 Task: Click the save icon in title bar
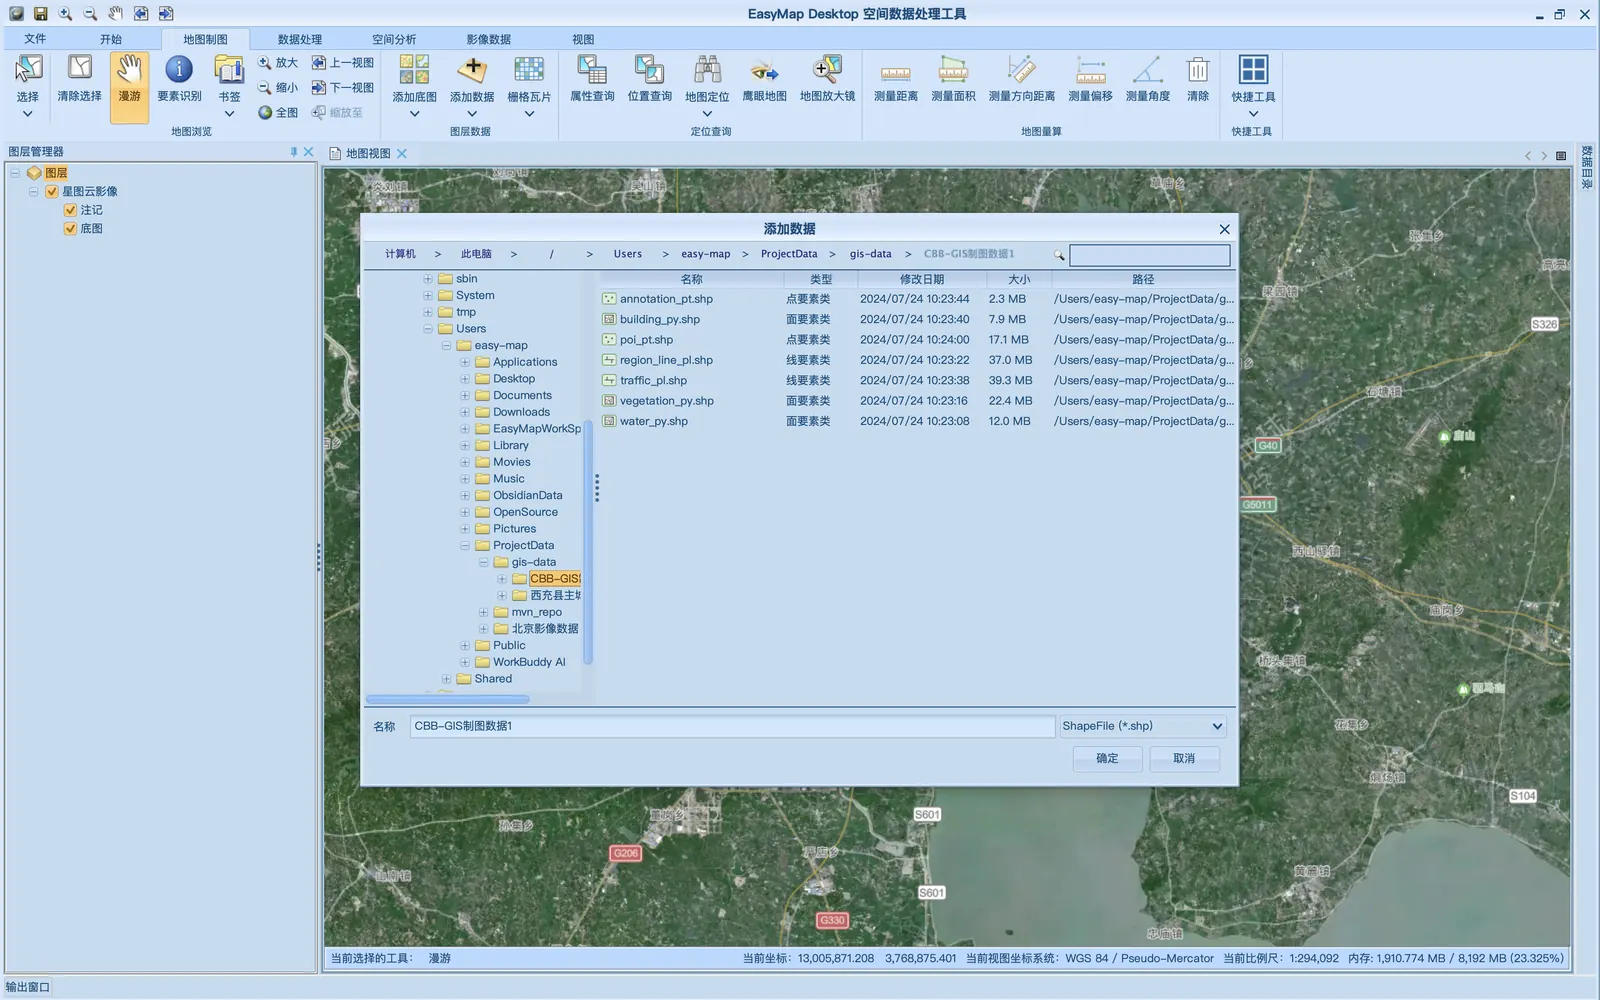(x=40, y=14)
